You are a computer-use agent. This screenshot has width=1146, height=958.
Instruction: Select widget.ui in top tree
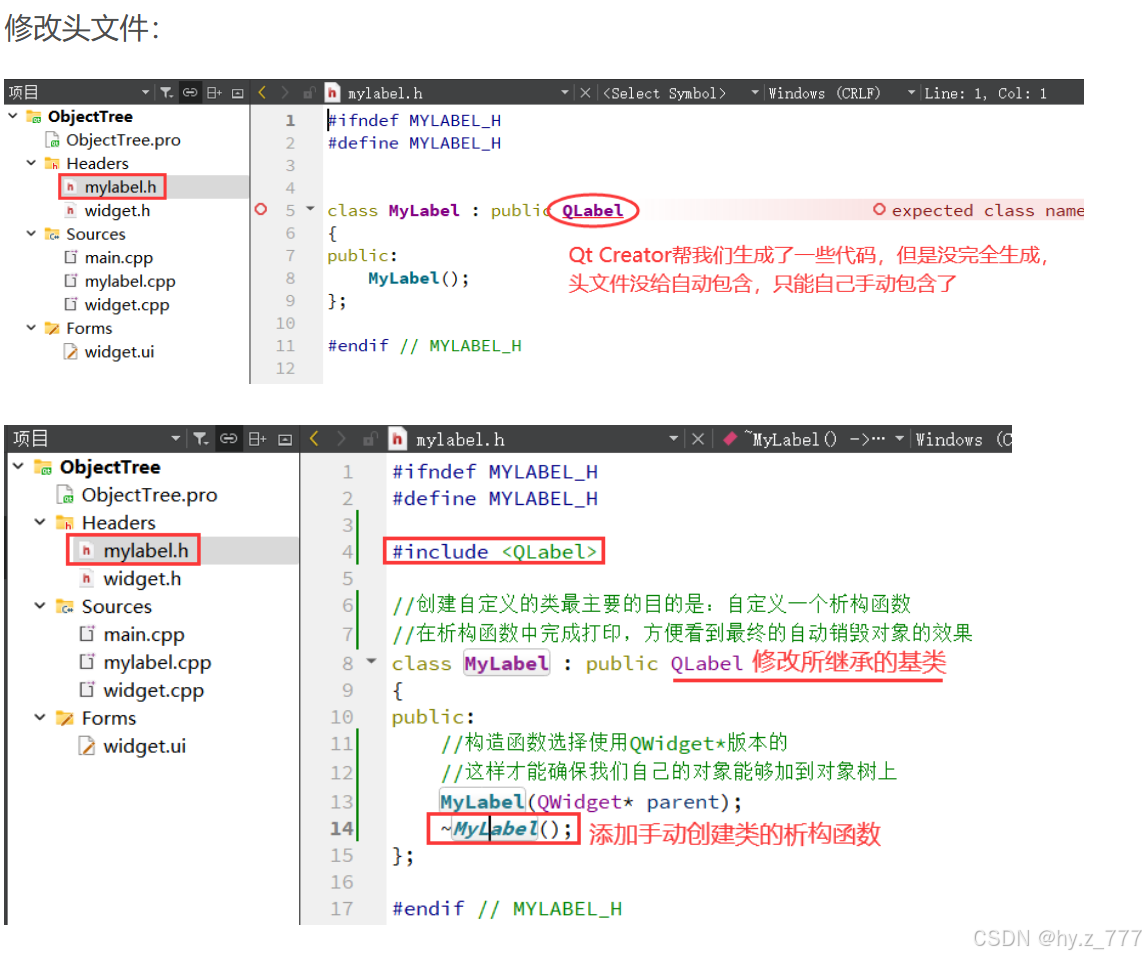(119, 351)
